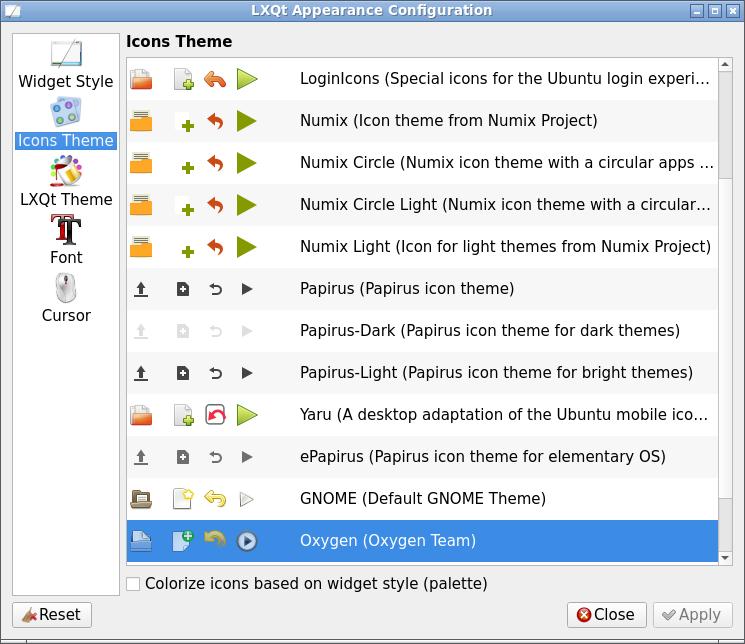
Task: Enable Colorize icons based on widget style
Action: [x=134, y=583]
